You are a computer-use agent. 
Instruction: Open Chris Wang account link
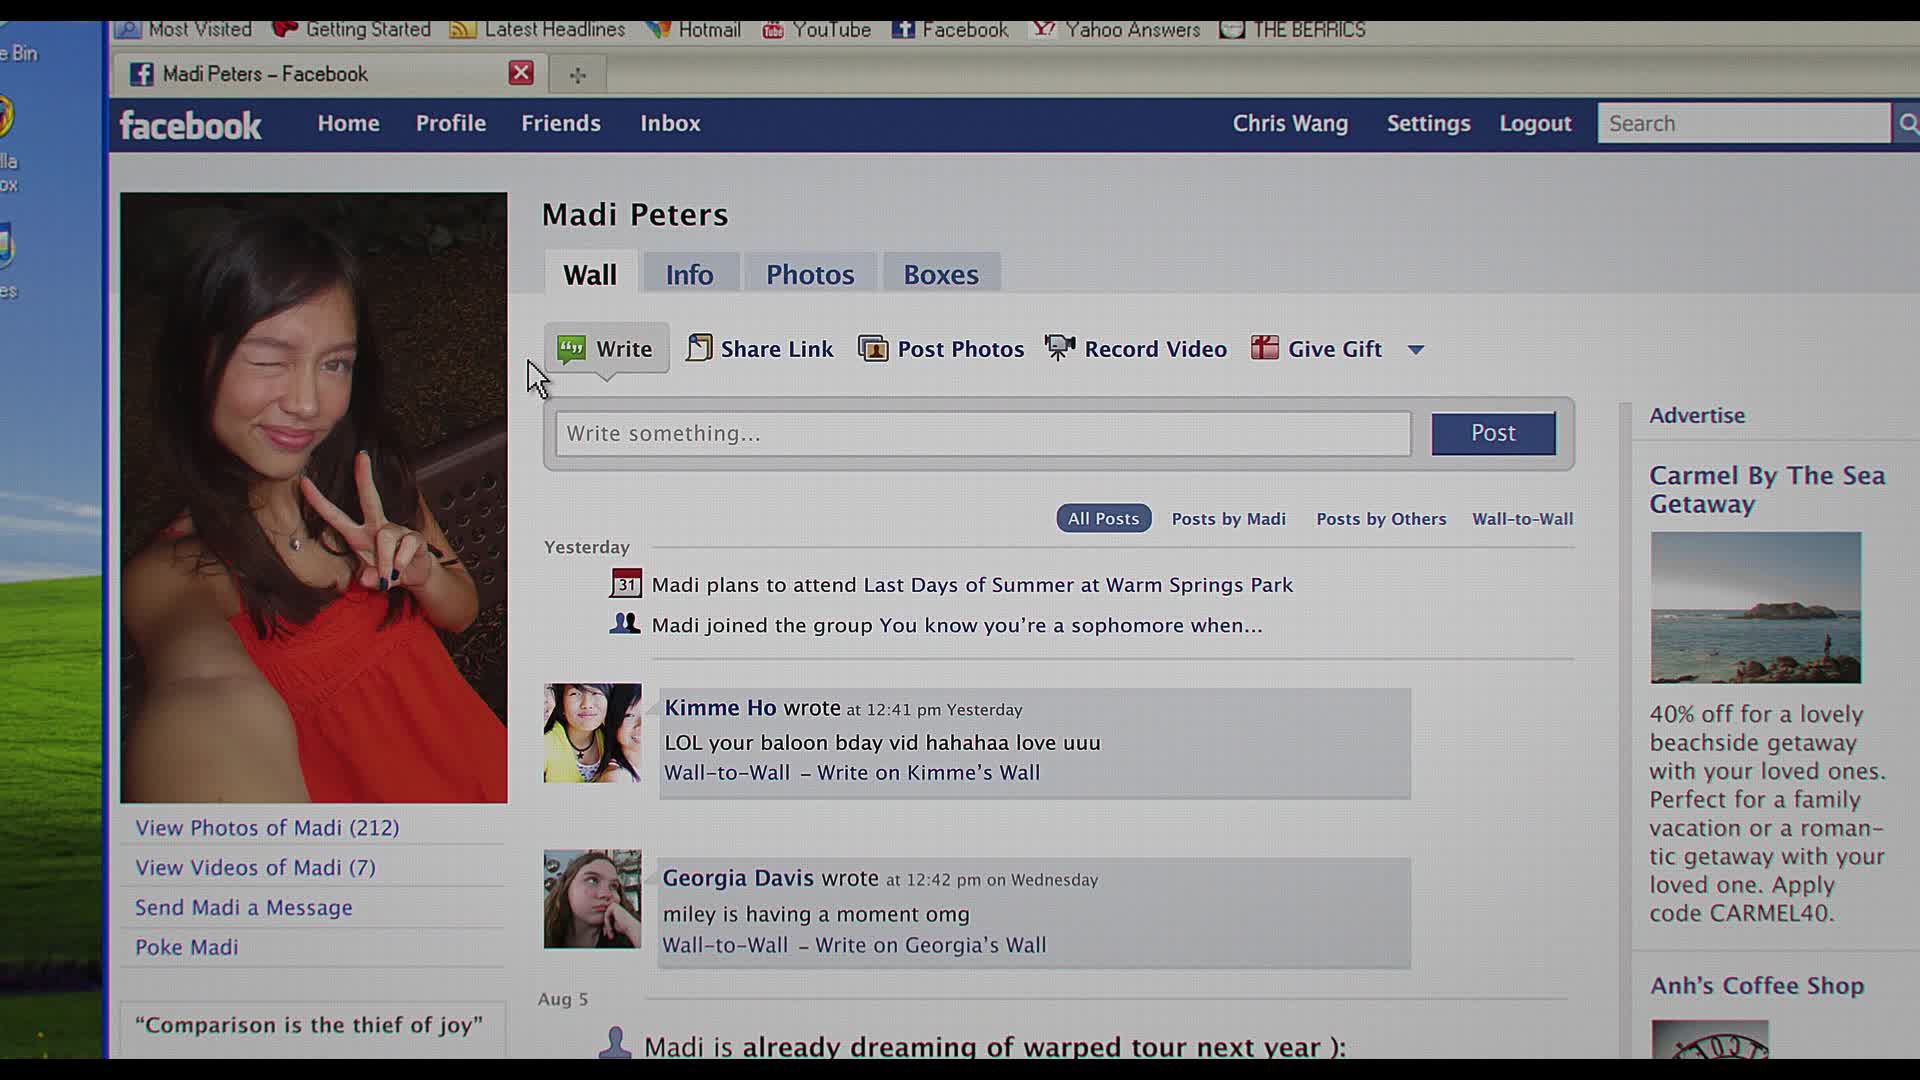[x=1290, y=123]
